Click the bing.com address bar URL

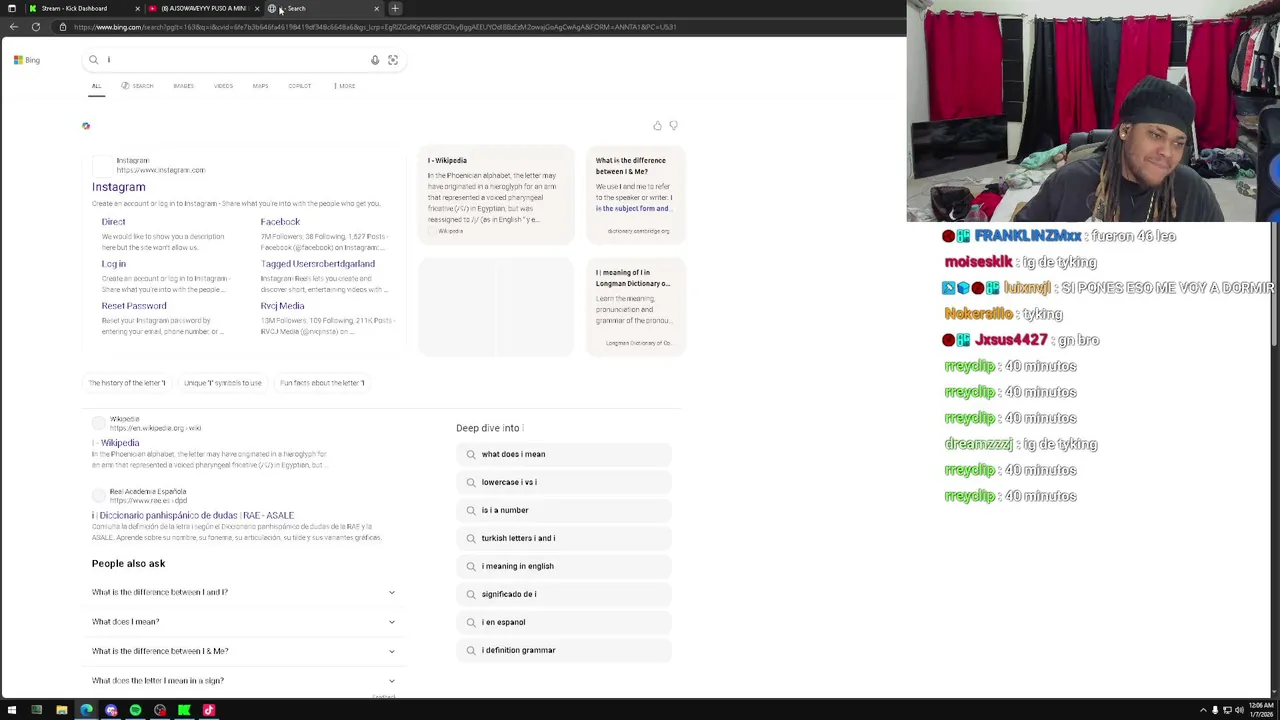click(x=375, y=27)
